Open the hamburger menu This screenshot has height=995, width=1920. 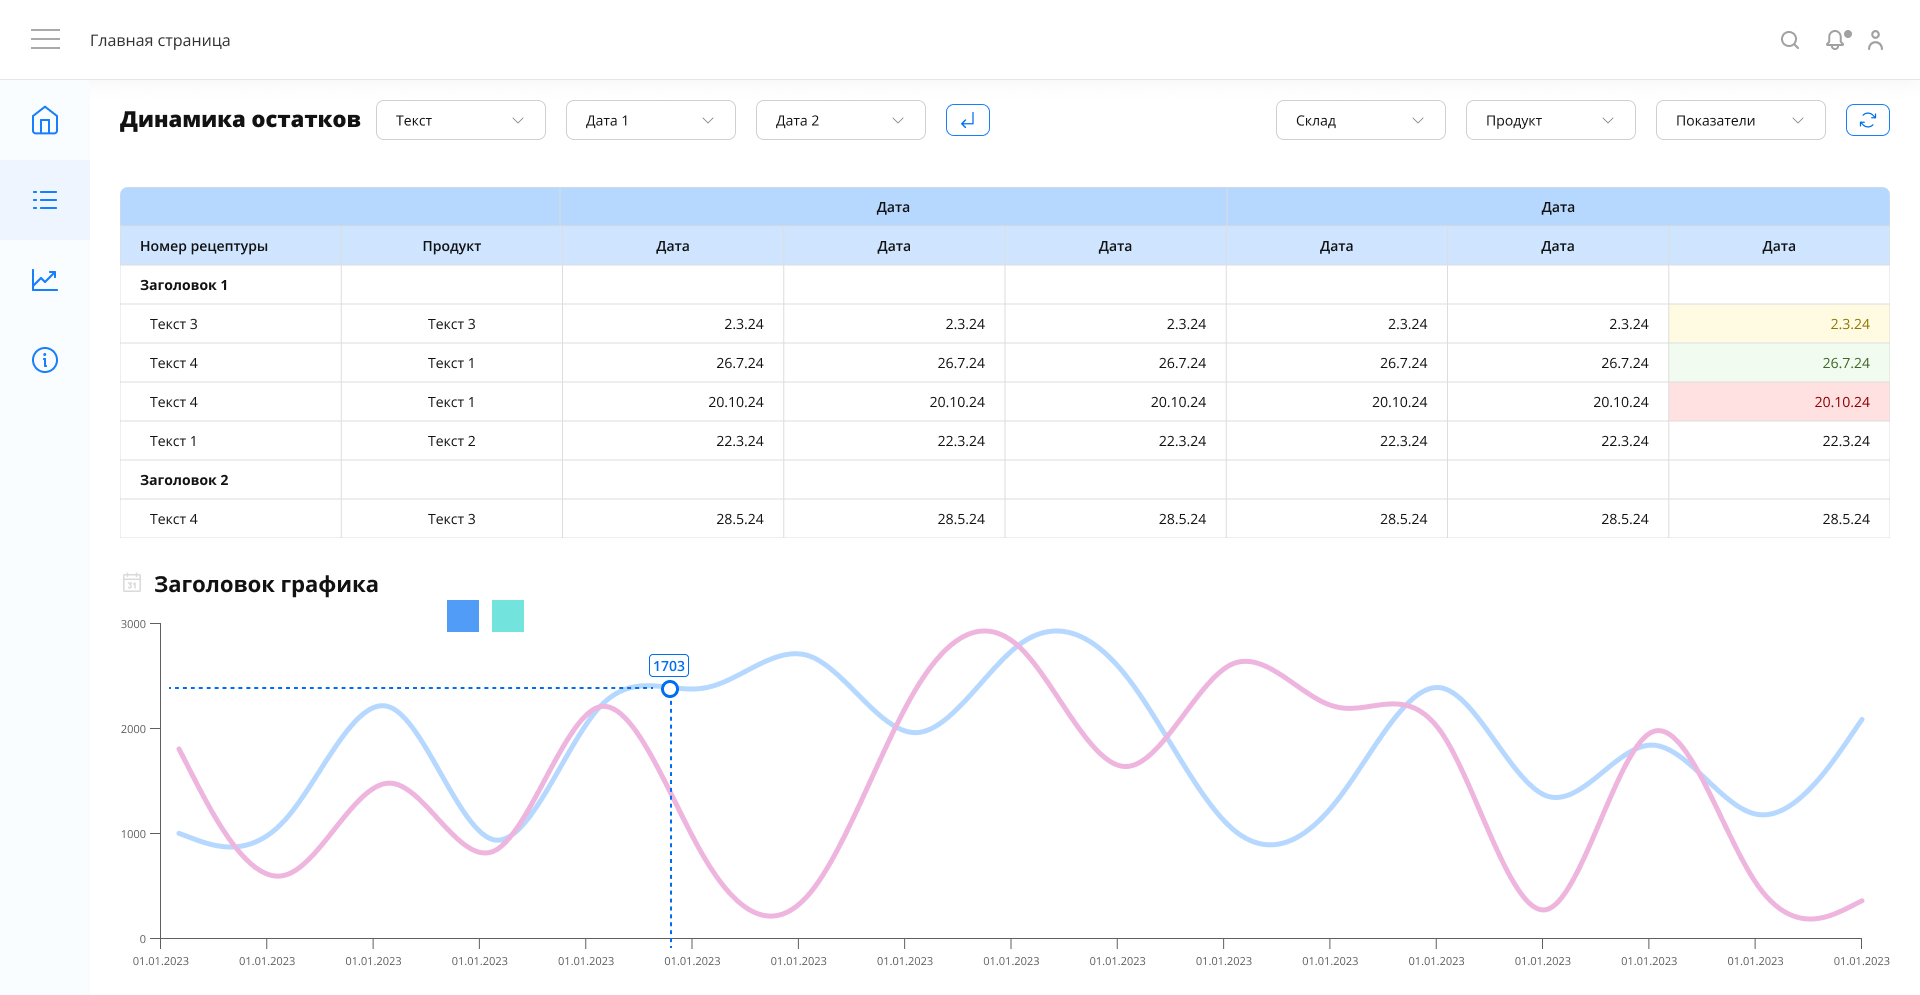45,40
